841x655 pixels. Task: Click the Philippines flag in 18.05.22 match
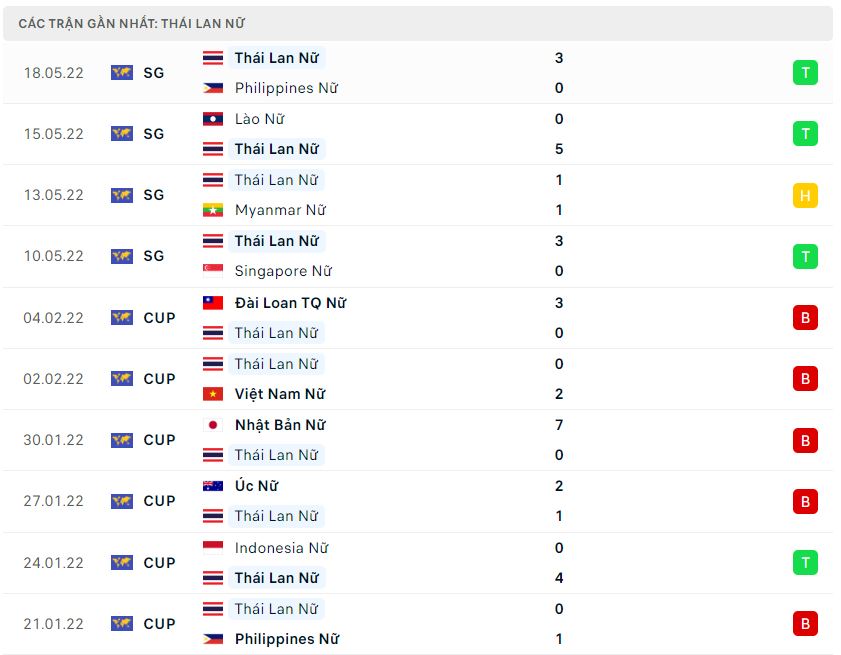(x=213, y=87)
